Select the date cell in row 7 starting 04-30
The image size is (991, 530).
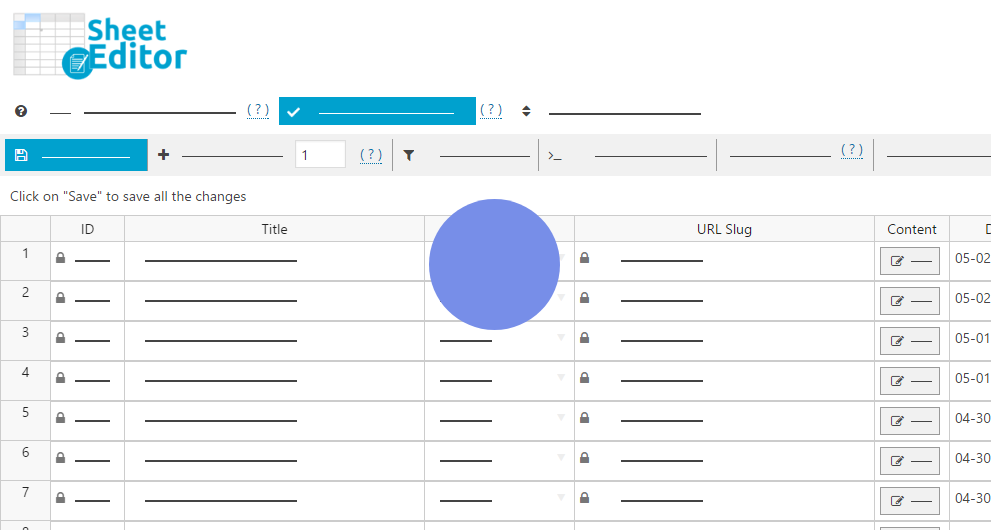[x=971, y=500]
